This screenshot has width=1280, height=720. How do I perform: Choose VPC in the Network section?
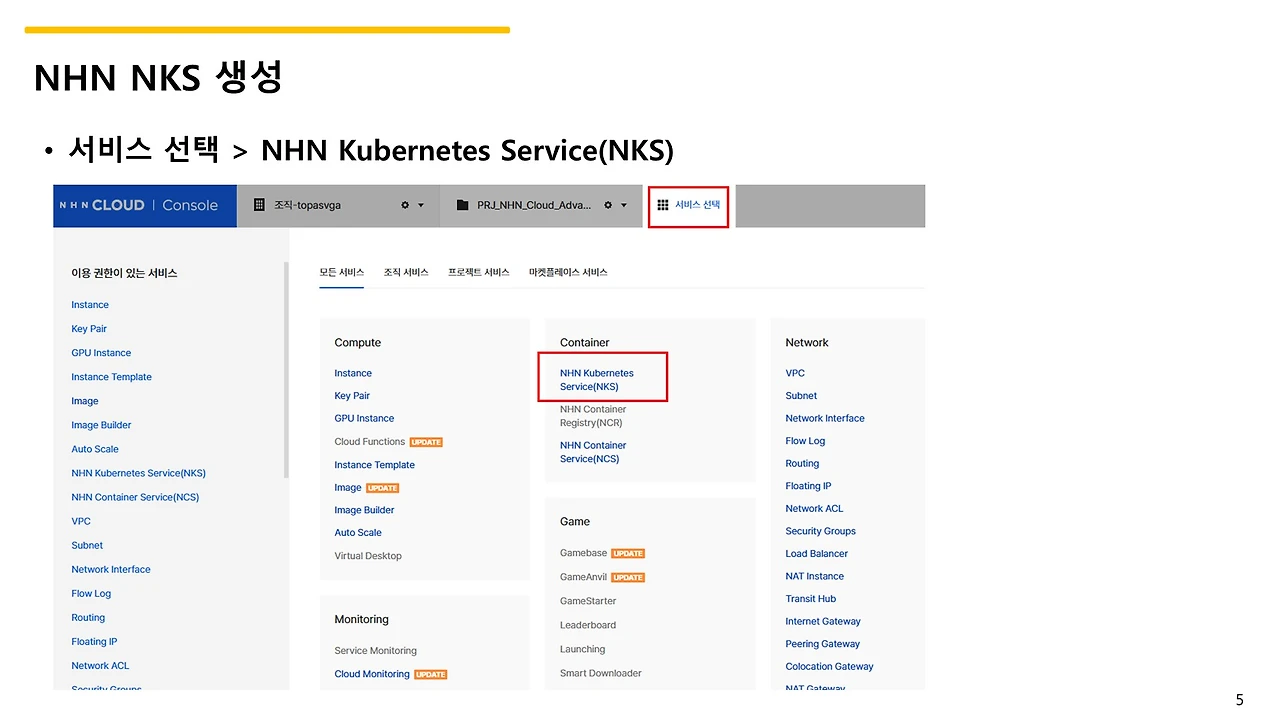(x=795, y=373)
